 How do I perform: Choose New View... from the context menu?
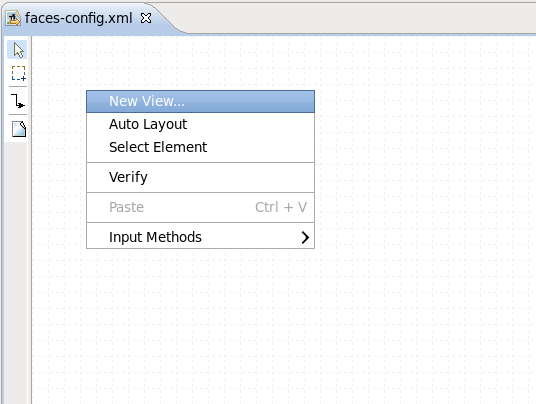200,102
